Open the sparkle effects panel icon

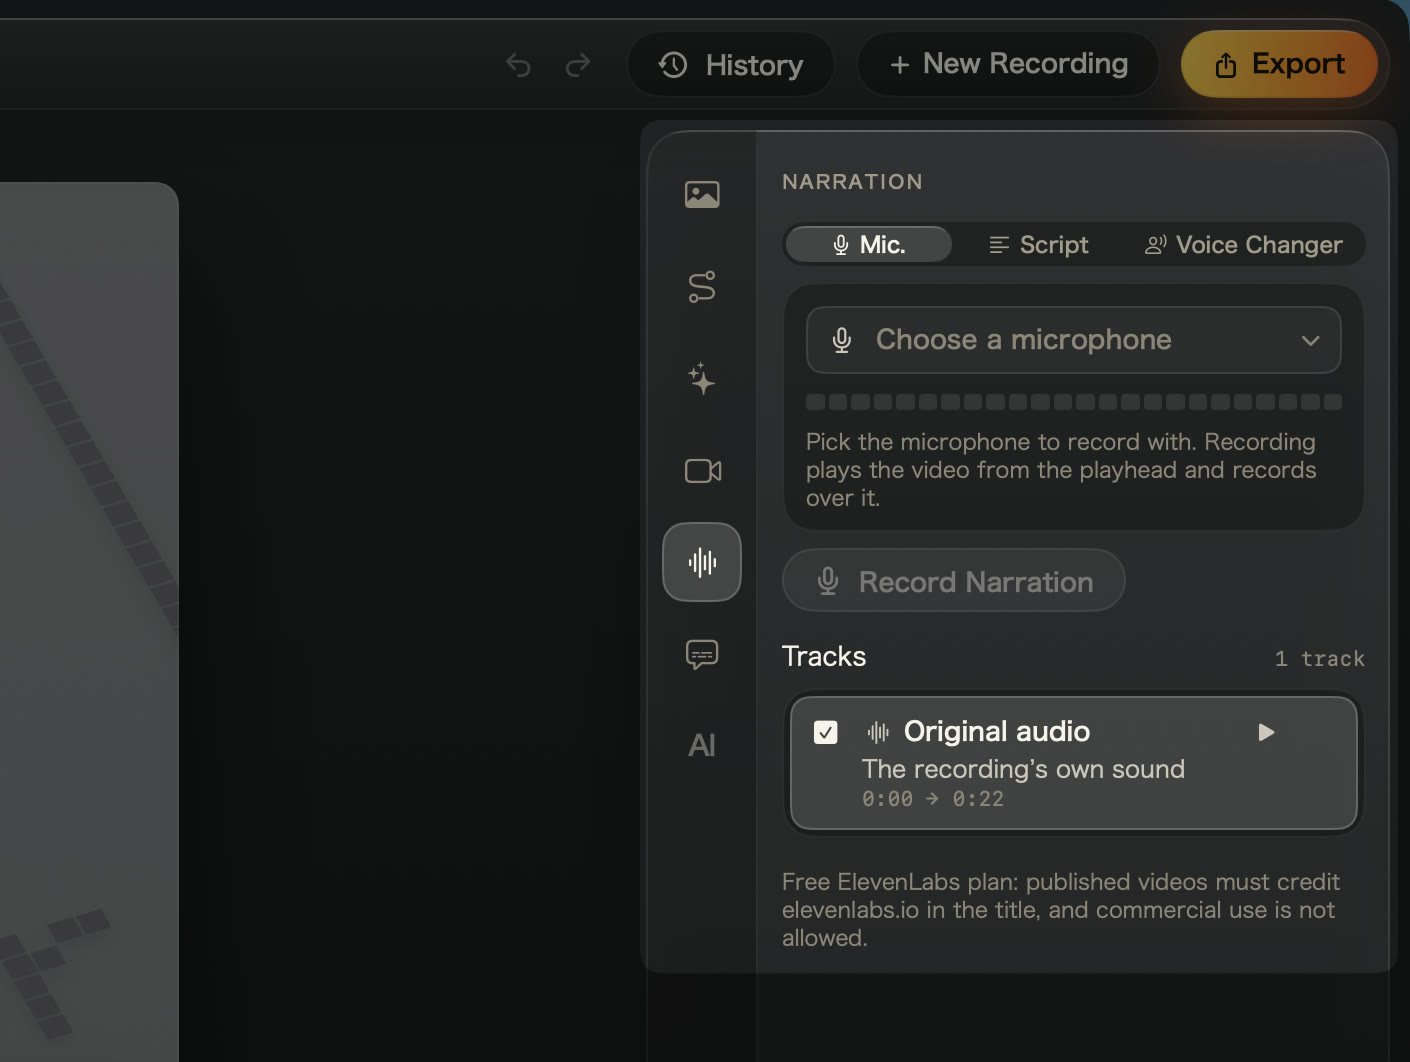pyautogui.click(x=702, y=379)
